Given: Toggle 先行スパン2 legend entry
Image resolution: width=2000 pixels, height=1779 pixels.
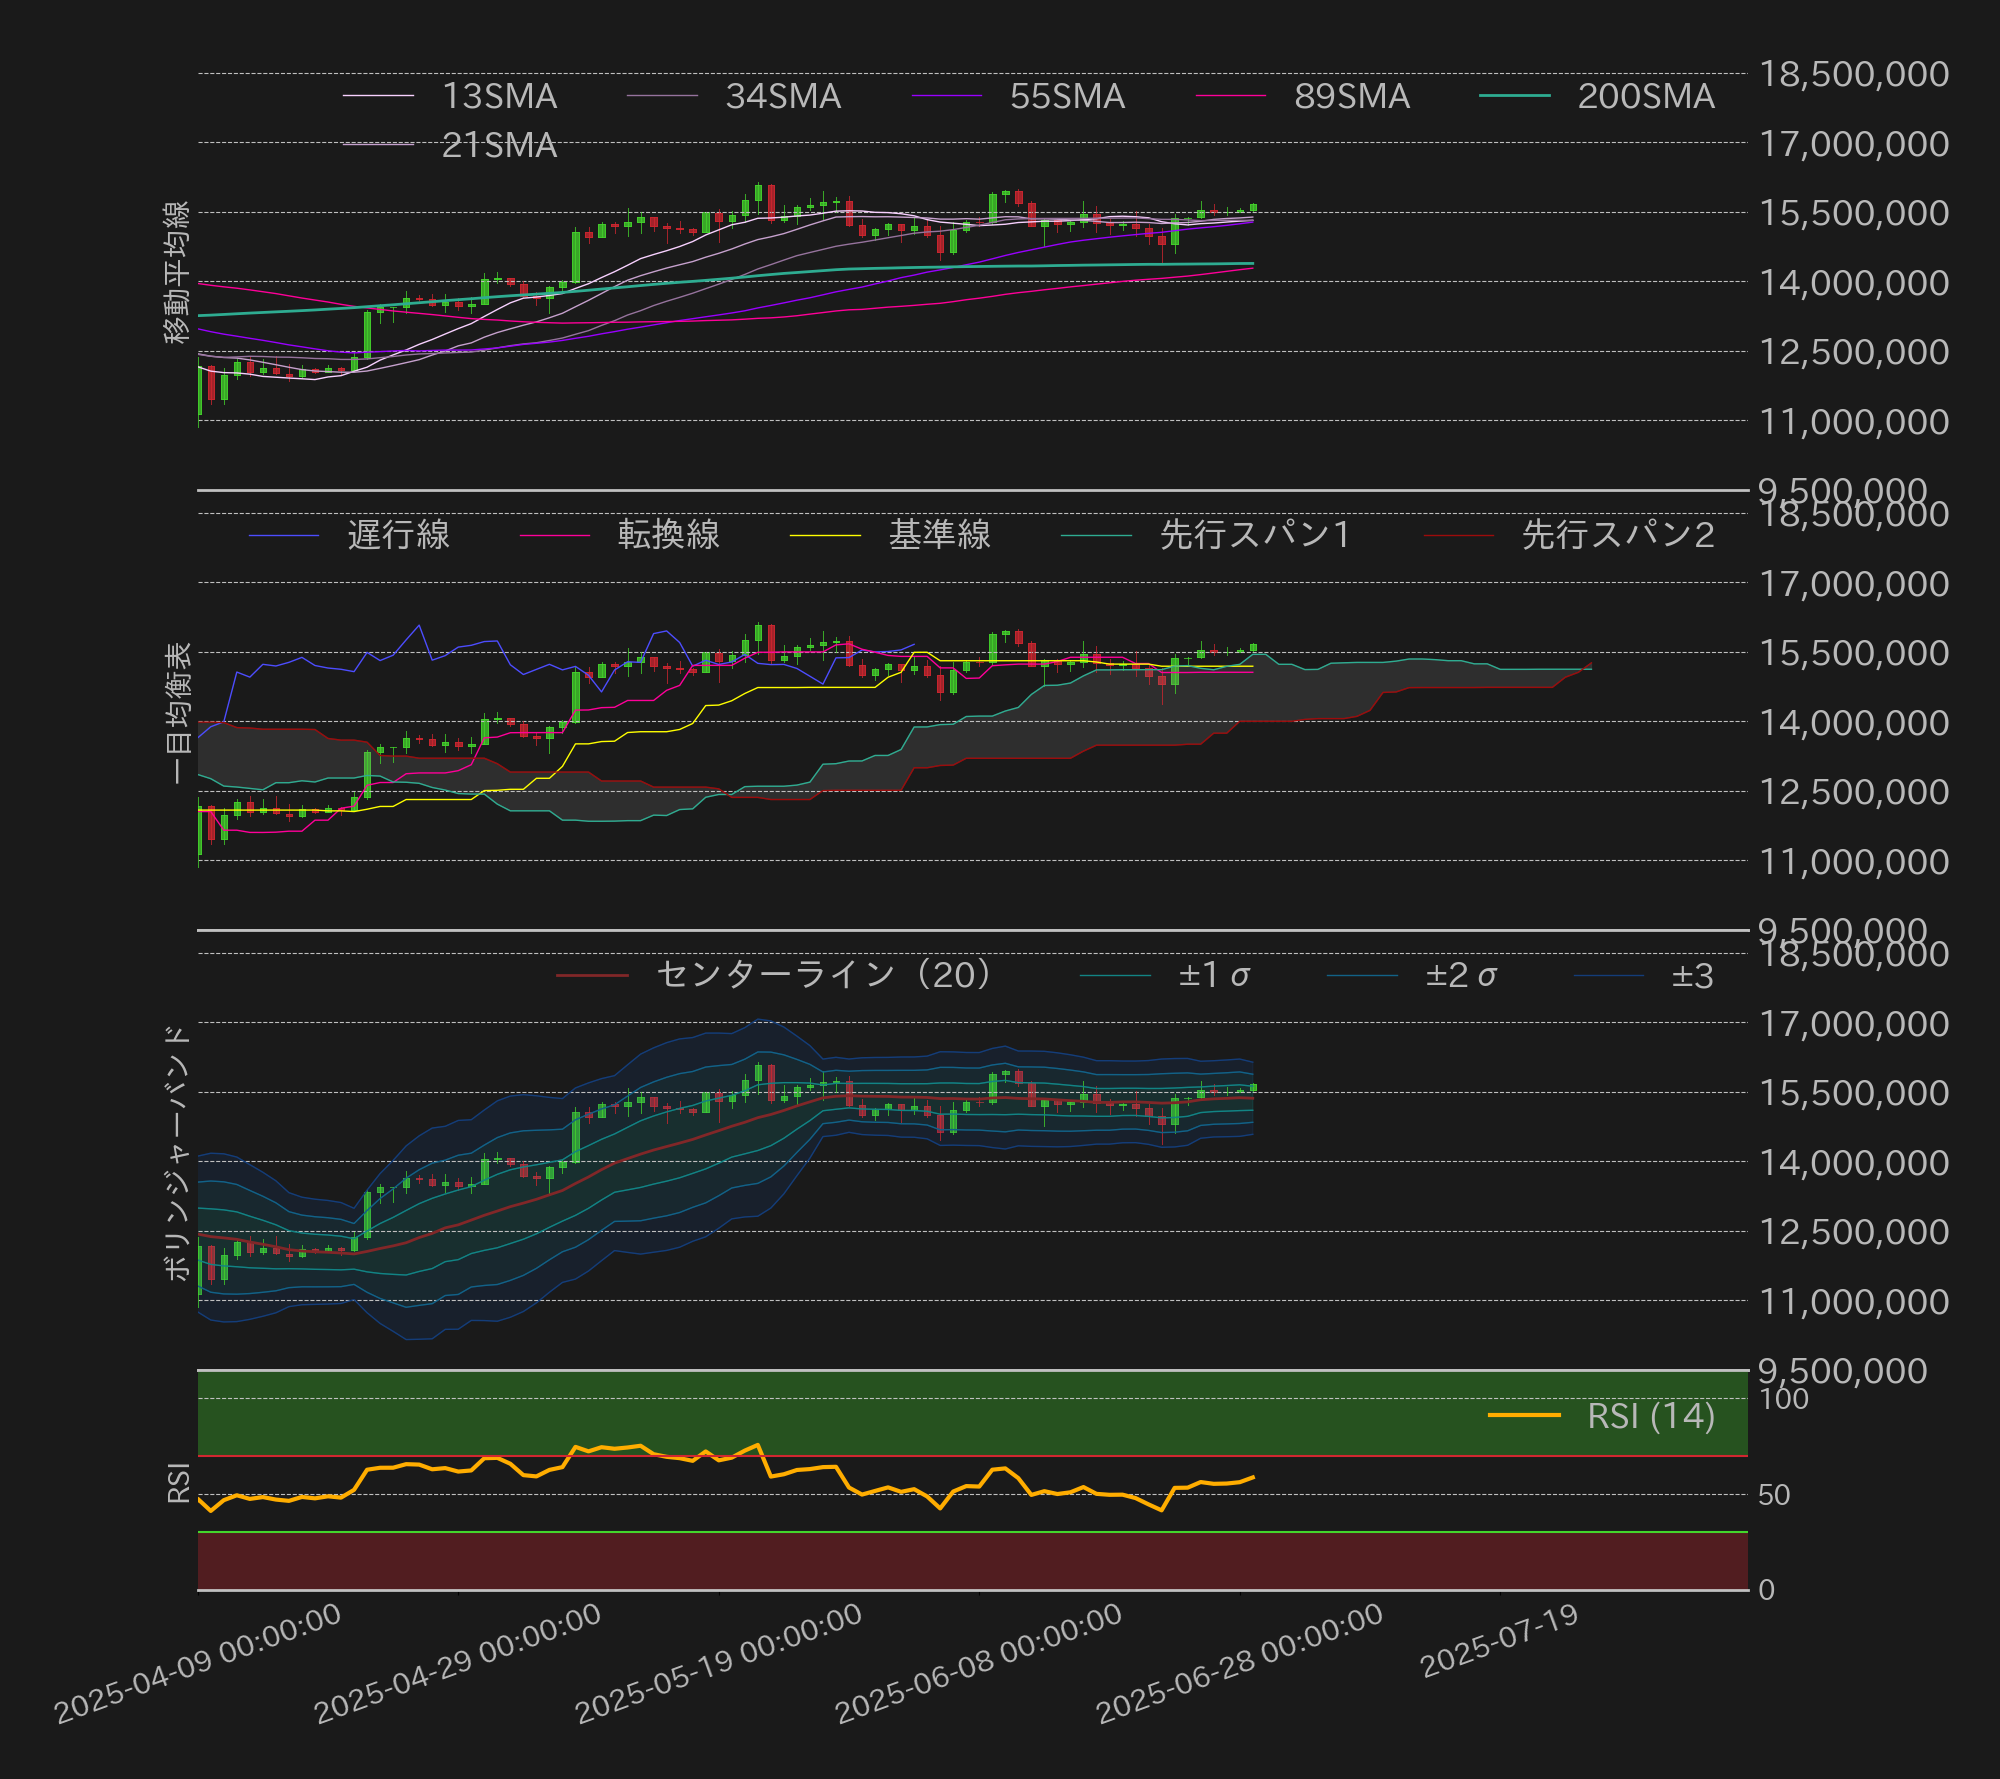Looking at the screenshot, I should coord(1617,535).
